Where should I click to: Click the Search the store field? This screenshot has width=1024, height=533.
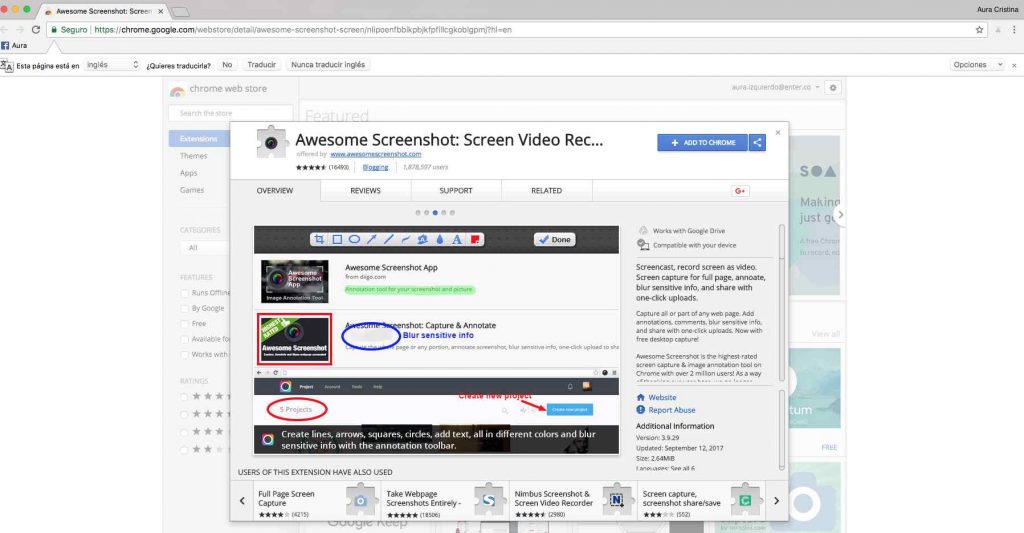click(x=231, y=113)
